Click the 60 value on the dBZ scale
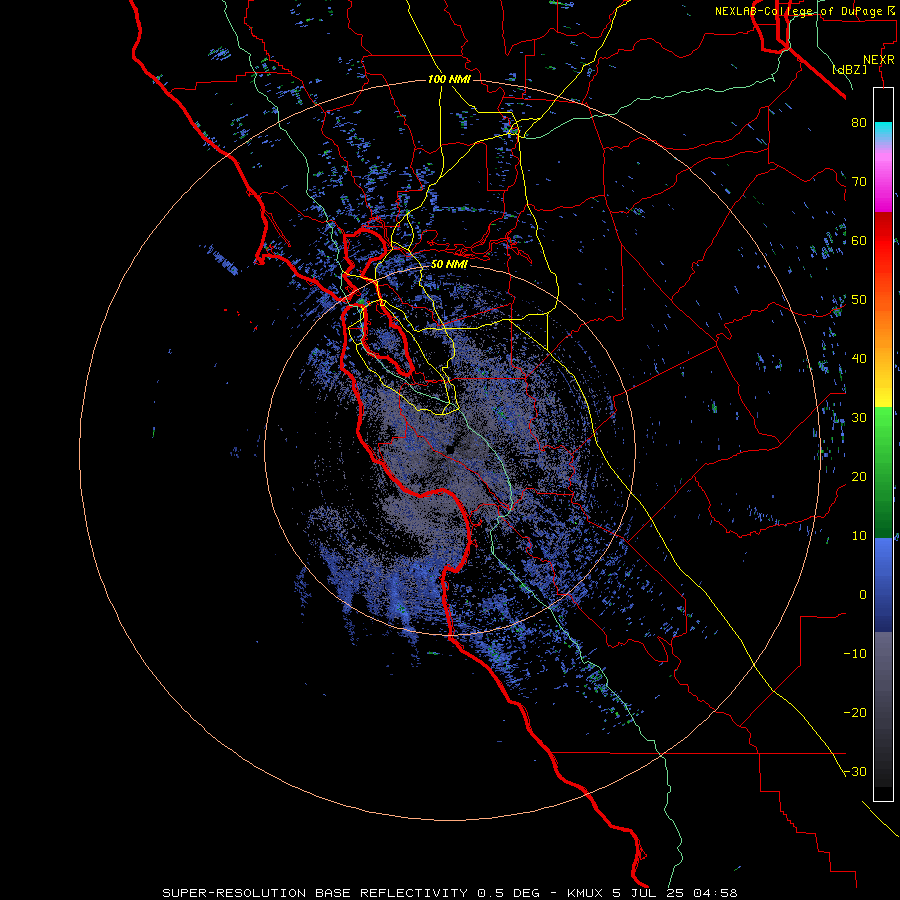 [859, 241]
